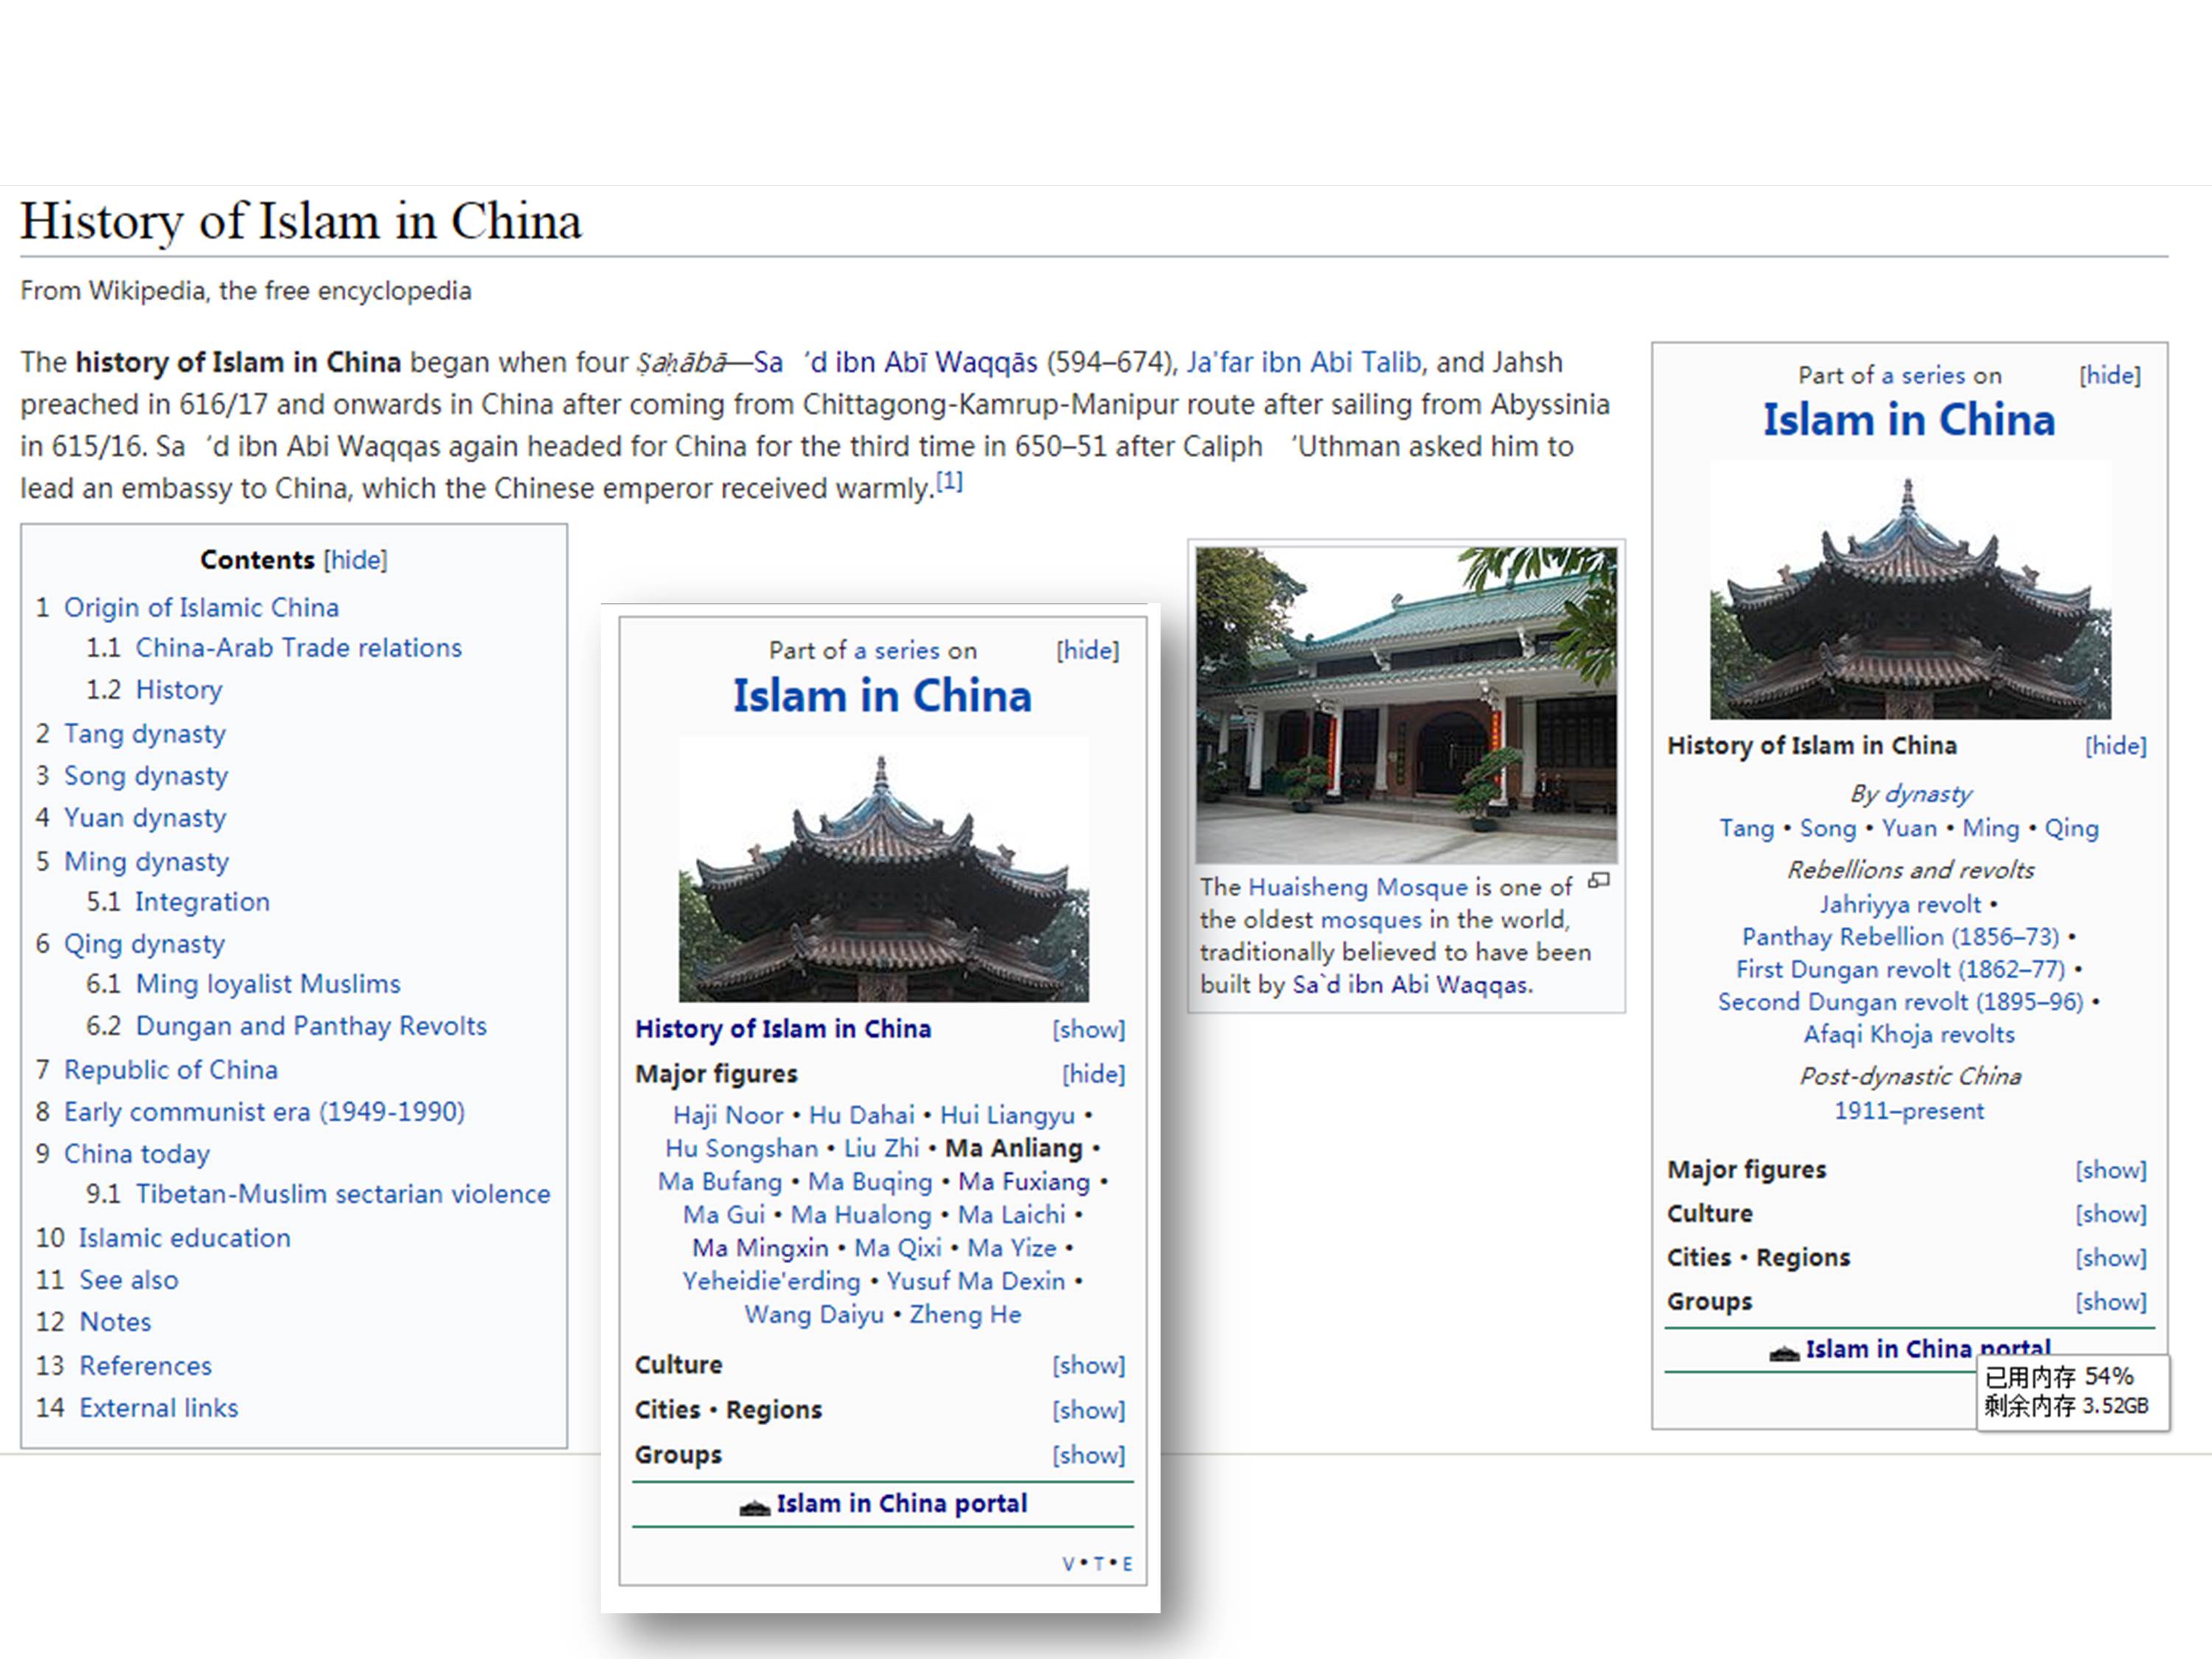Screen dimensions: 2212x1659
Task: Hide the Contents table via its [hide] toggle
Action: [355, 560]
